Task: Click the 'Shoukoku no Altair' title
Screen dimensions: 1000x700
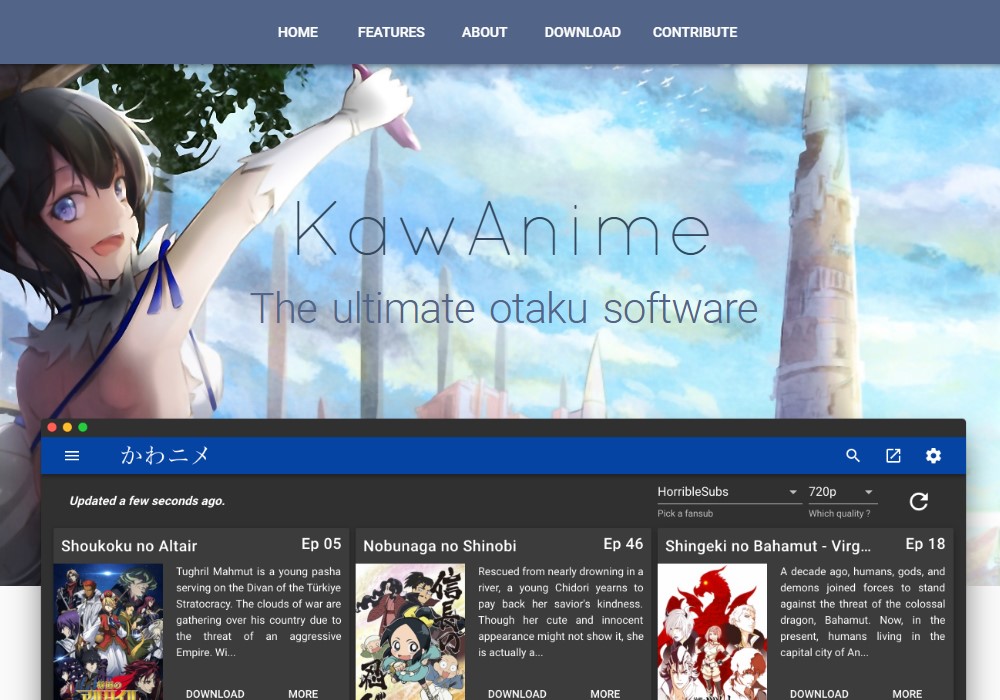Action: (129, 546)
